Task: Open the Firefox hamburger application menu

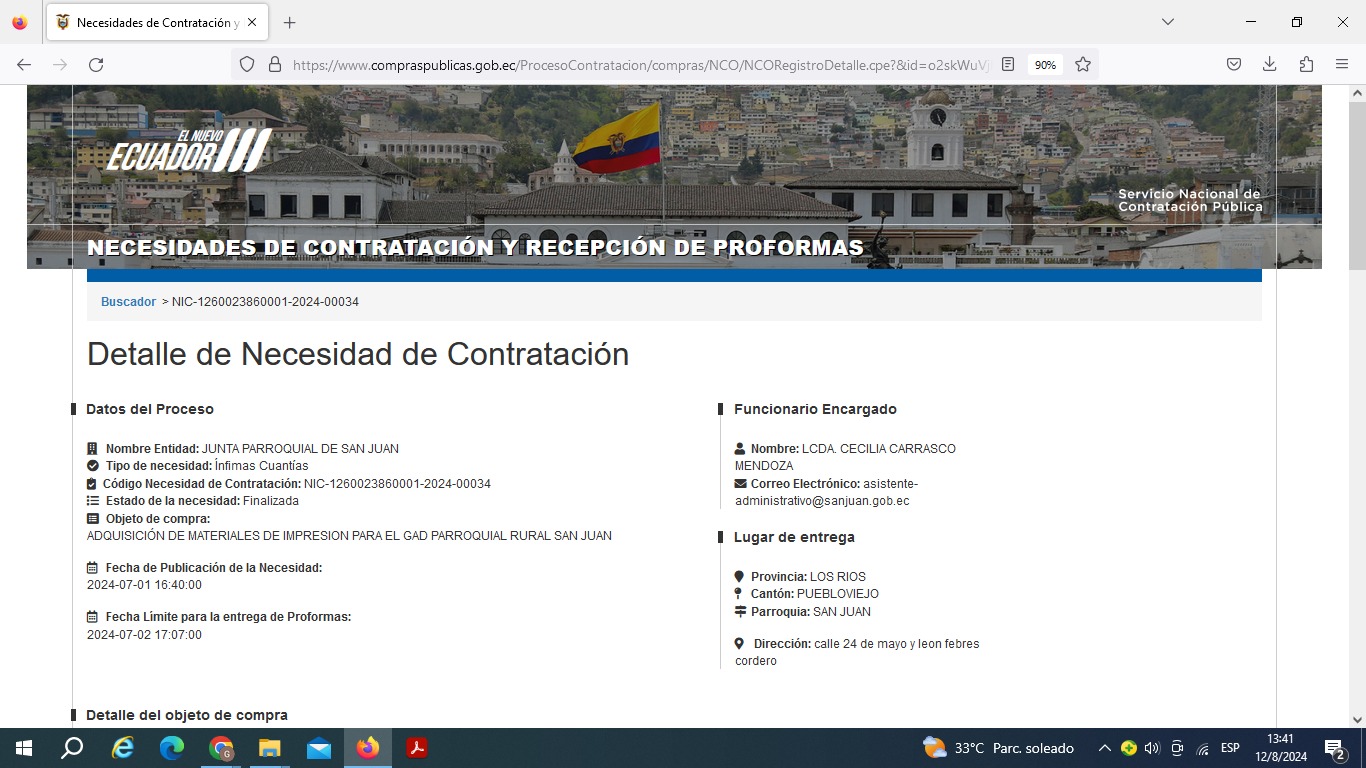Action: (x=1342, y=64)
